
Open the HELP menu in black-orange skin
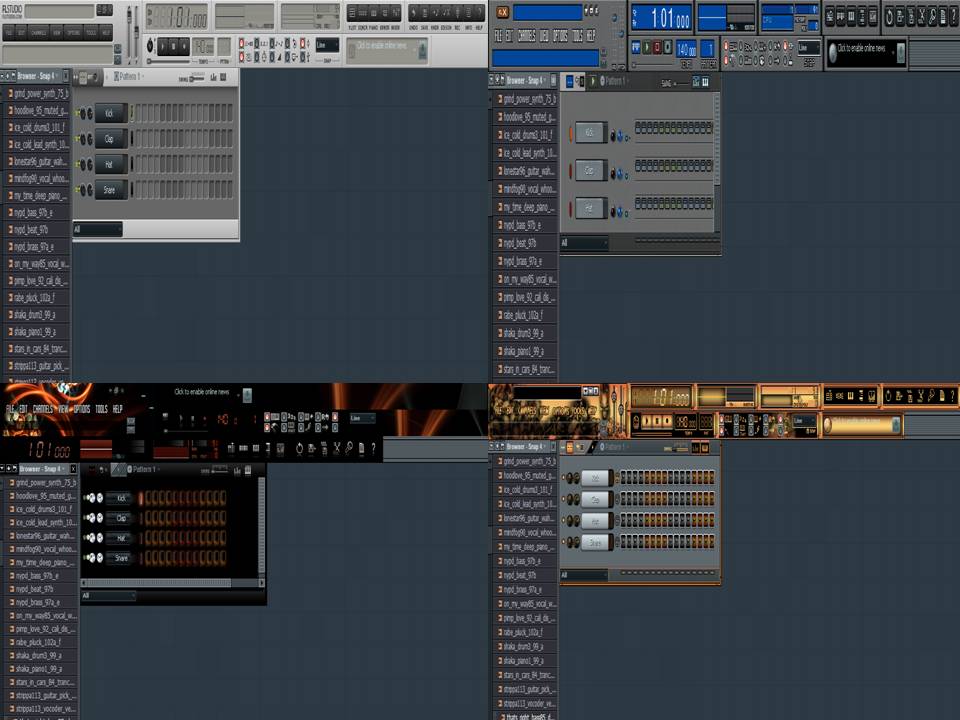click(118, 409)
